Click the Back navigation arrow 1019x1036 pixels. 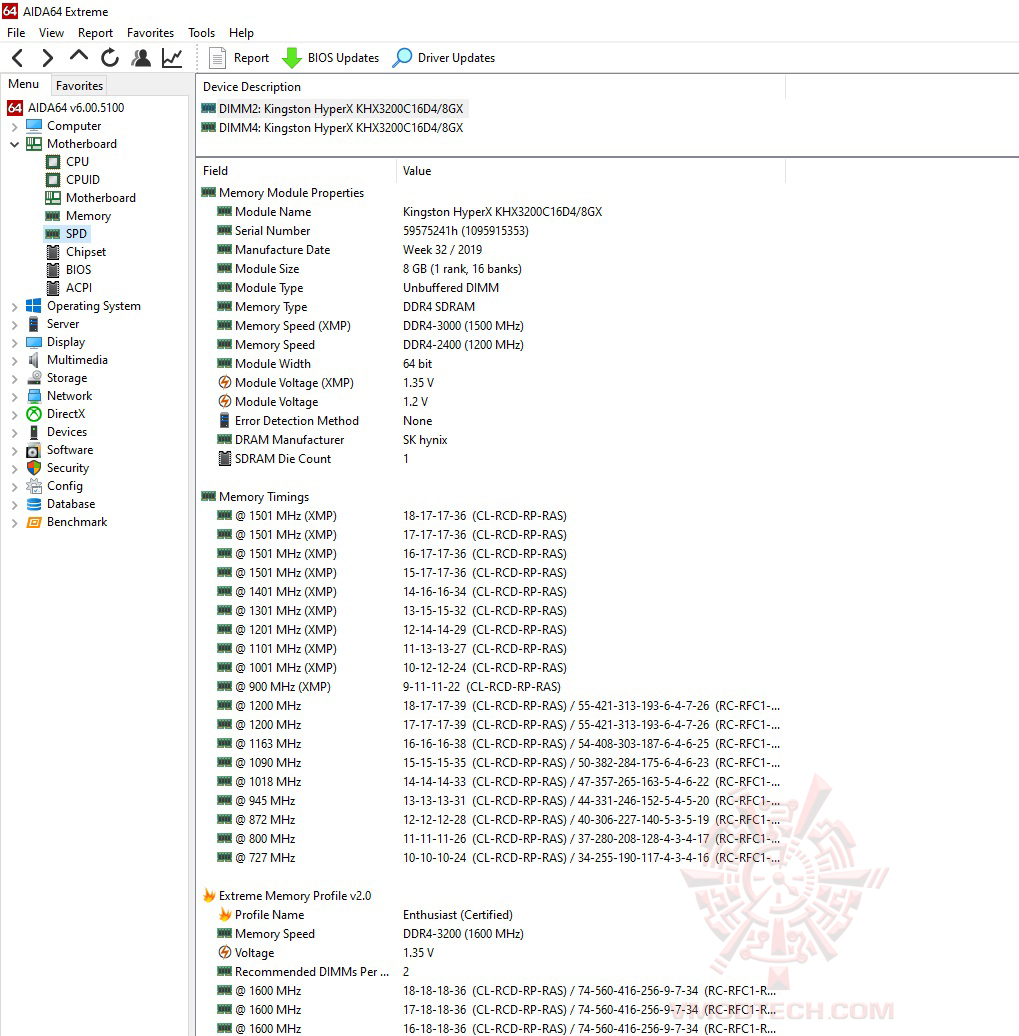(19, 58)
